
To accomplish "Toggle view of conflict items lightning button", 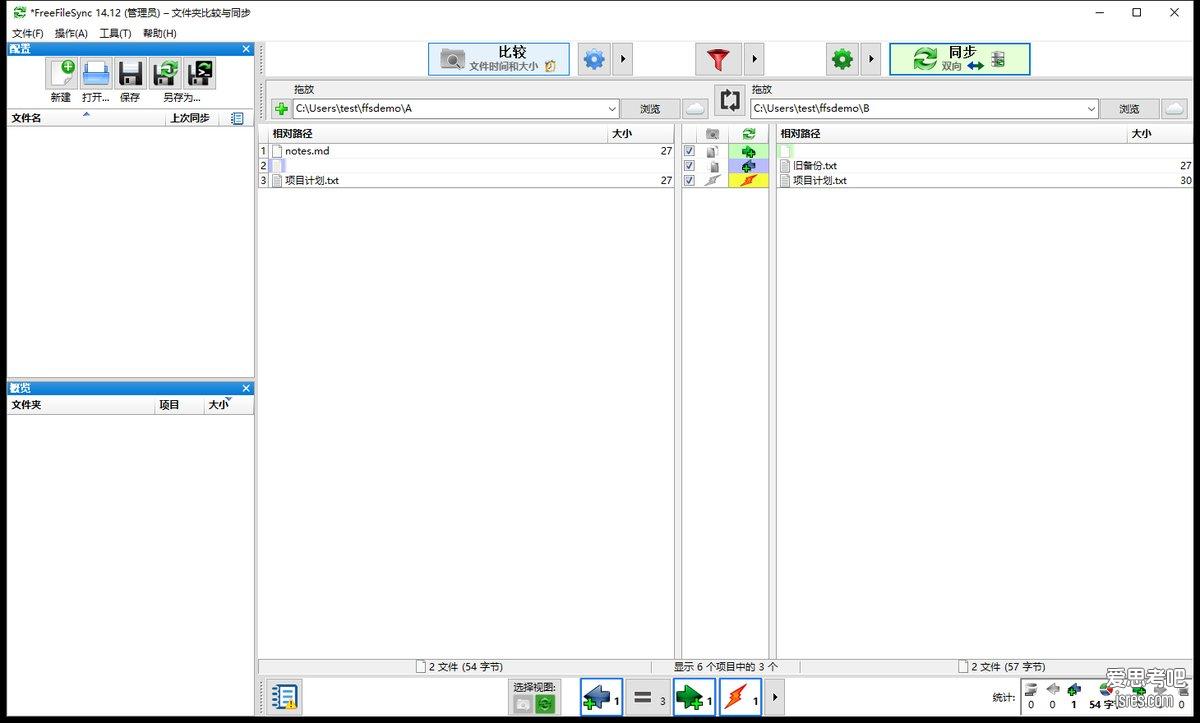I will (x=741, y=697).
